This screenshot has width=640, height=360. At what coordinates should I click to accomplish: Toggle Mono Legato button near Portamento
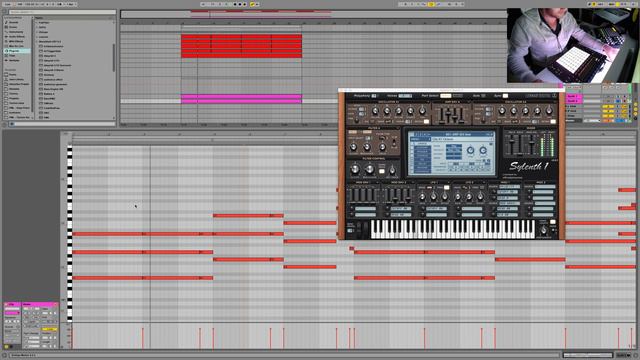point(552,222)
